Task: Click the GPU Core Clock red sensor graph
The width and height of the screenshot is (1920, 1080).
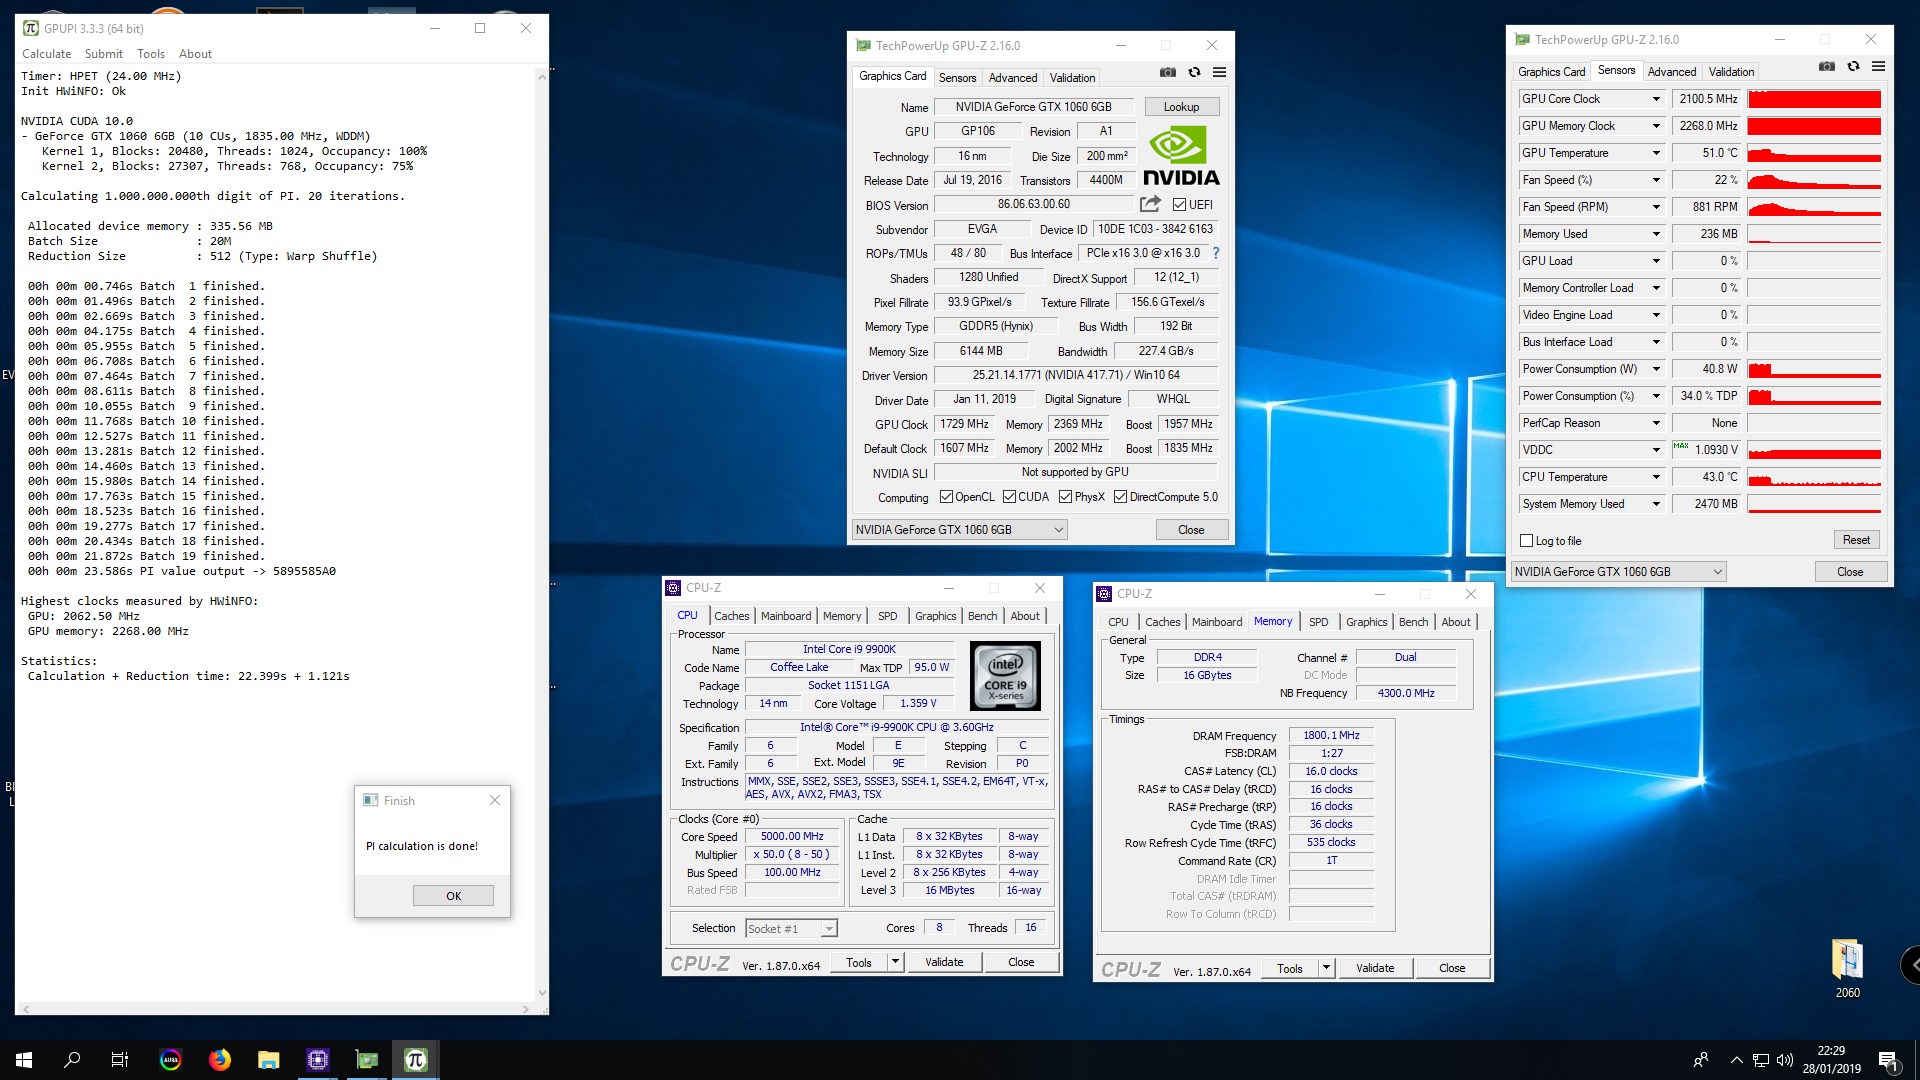Action: point(1814,99)
